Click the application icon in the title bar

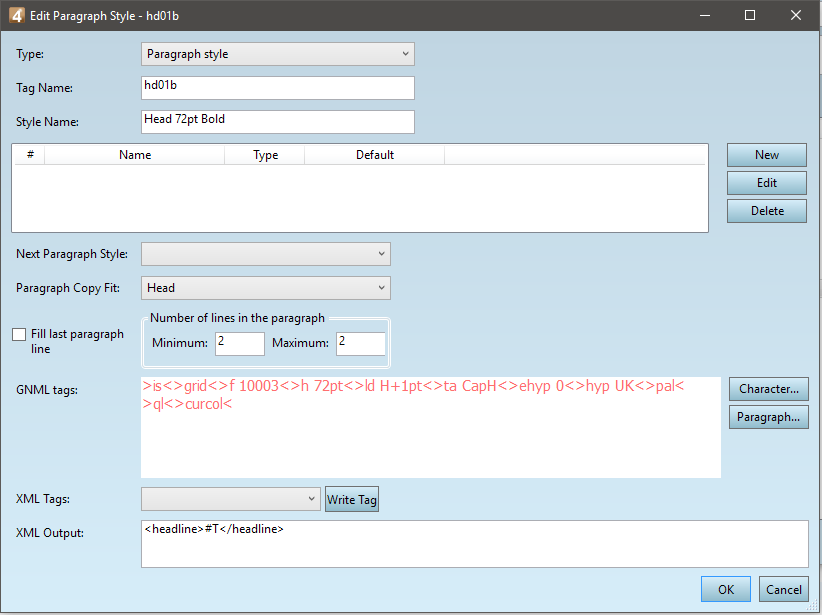pos(17,15)
